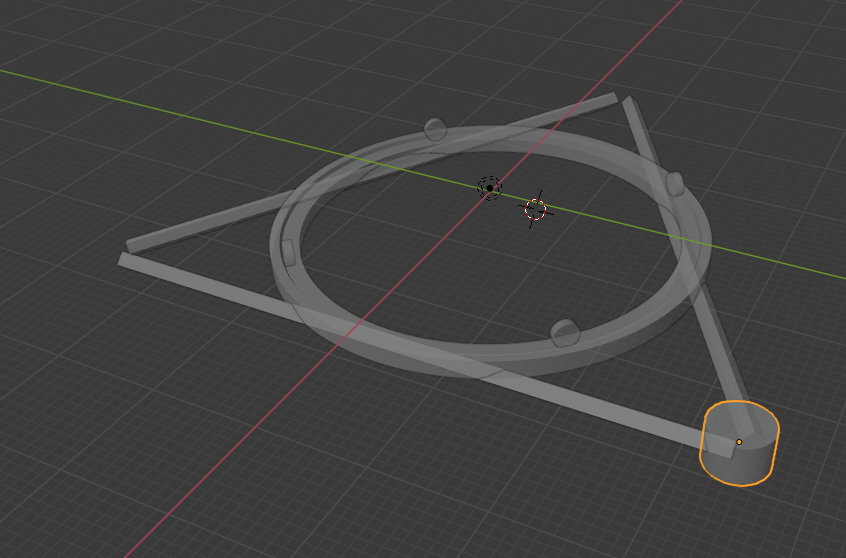The height and width of the screenshot is (558, 846).
Task: Click the orange origin dot of selected cylinder
Action: (x=739, y=442)
